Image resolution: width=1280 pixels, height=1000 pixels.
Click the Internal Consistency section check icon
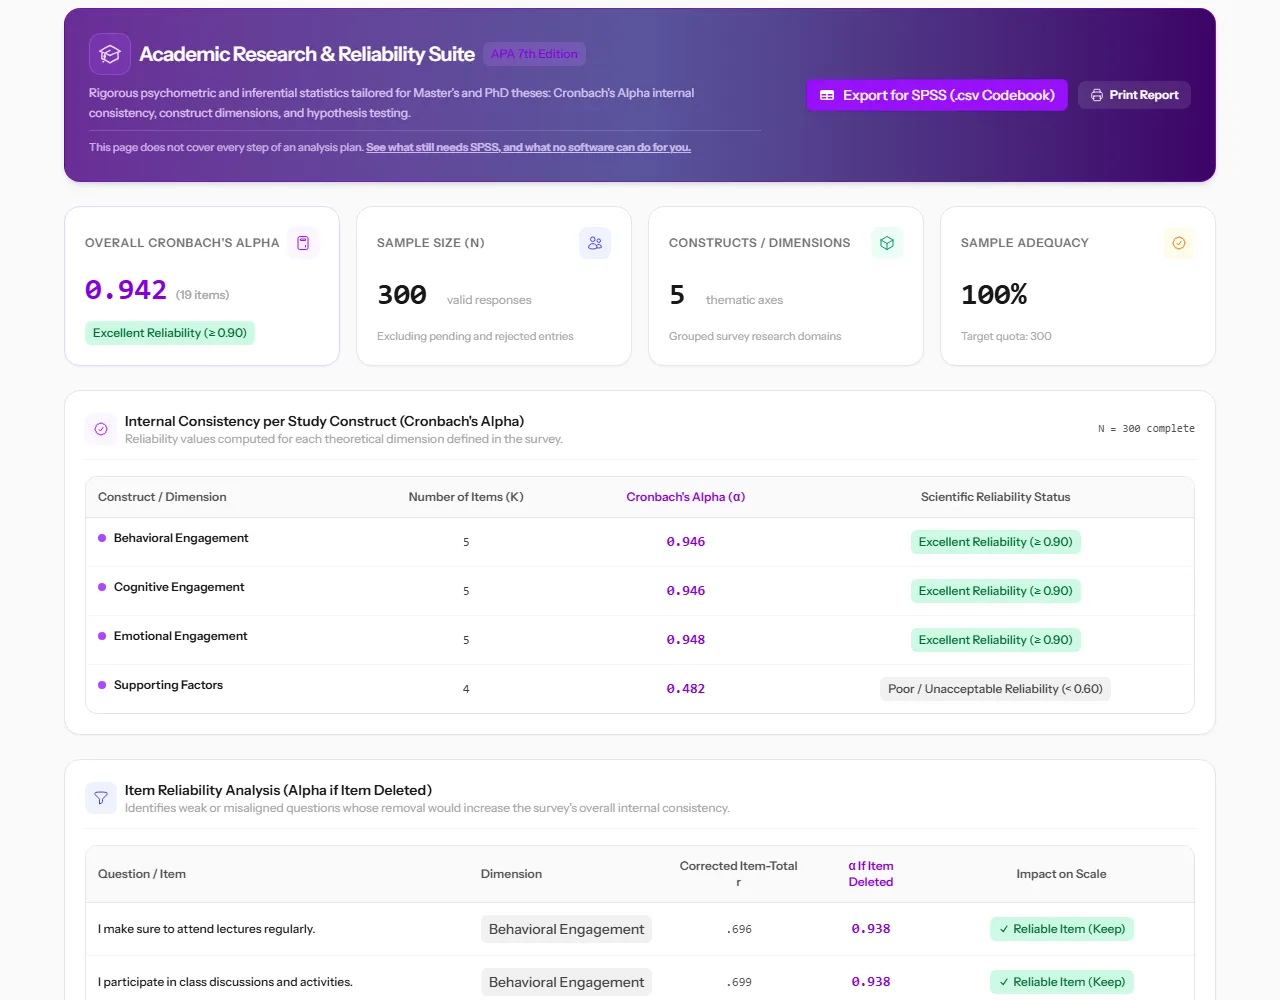click(101, 429)
